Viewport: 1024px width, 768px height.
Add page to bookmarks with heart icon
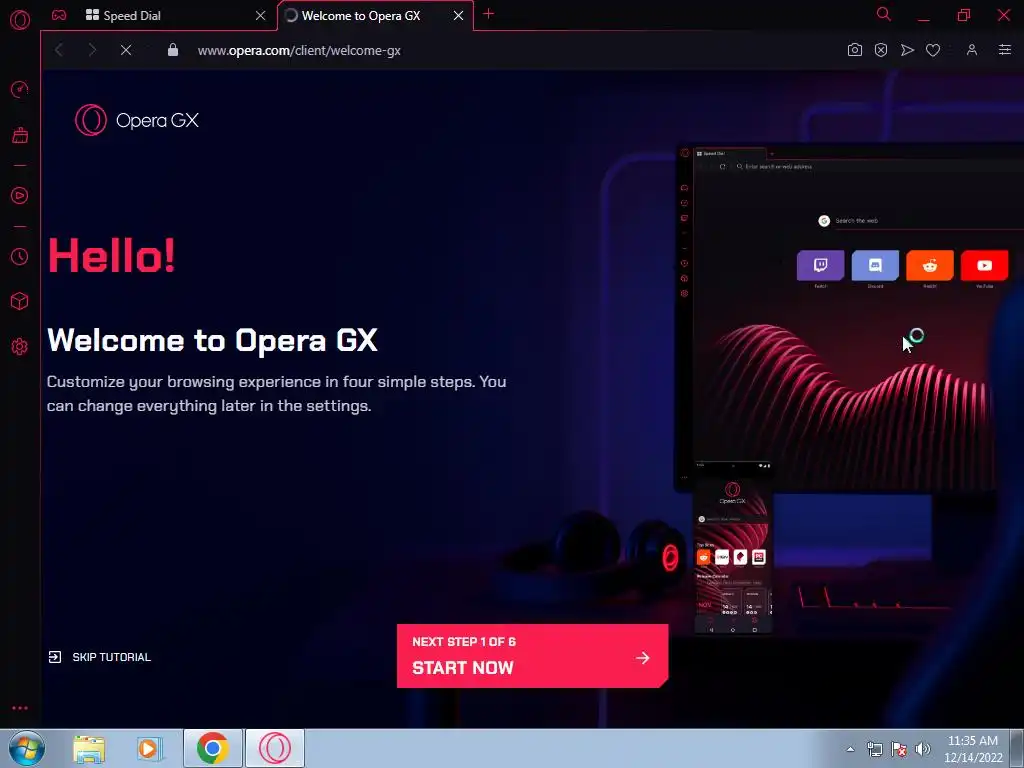click(933, 50)
